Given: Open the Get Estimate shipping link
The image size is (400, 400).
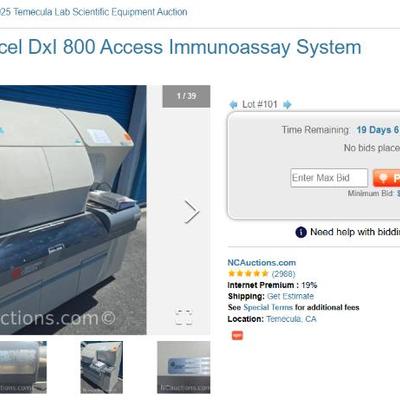Looking at the screenshot, I should pyautogui.click(x=290, y=296).
